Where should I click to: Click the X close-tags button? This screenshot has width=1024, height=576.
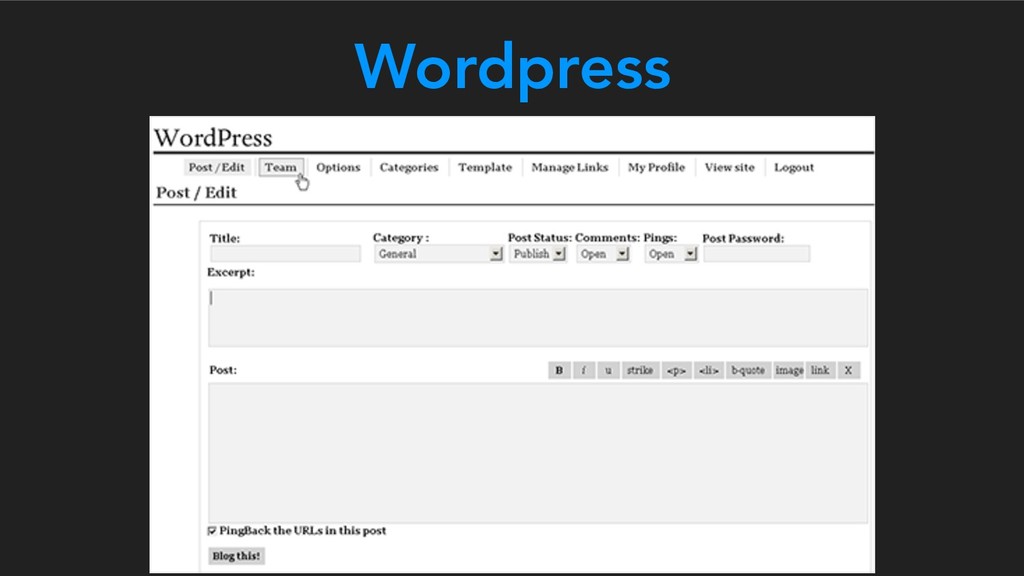pyautogui.click(x=848, y=370)
